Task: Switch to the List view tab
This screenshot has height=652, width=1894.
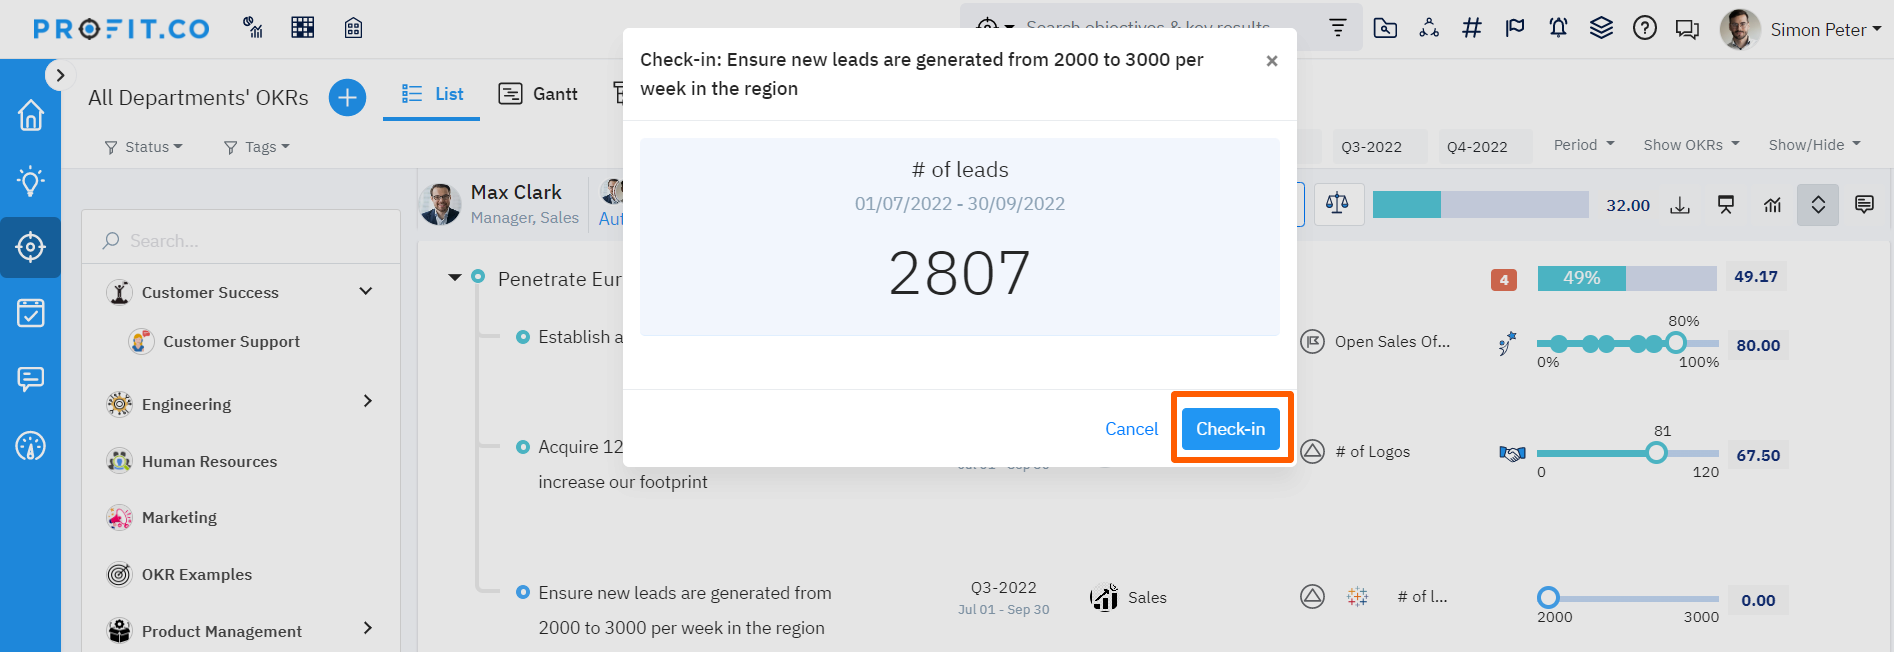Action: click(432, 94)
